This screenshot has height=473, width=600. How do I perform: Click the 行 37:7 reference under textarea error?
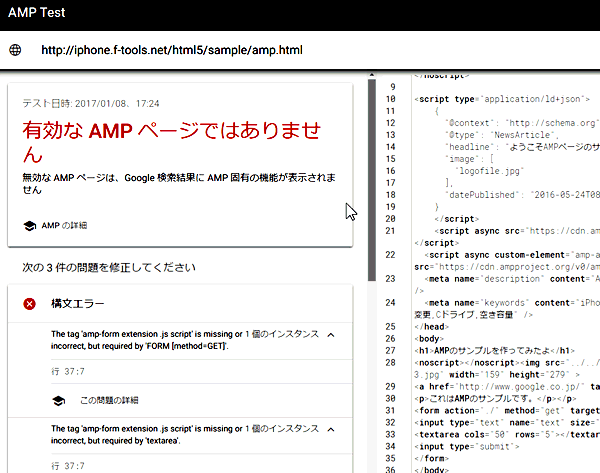point(67,464)
